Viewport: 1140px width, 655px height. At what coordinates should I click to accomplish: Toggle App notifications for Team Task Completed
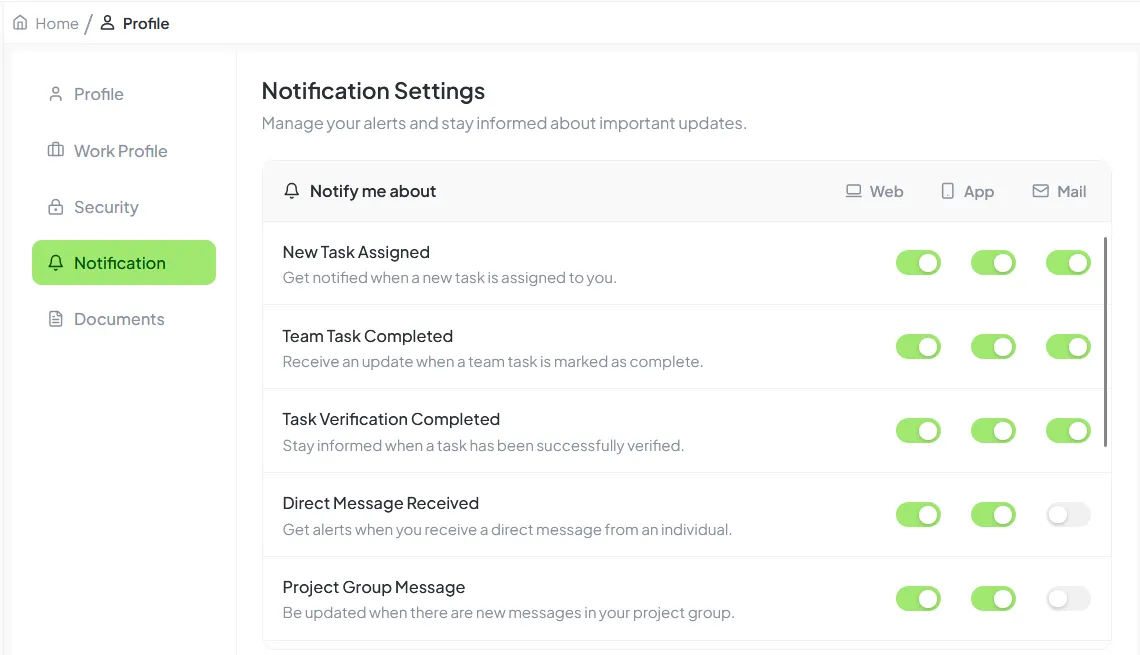[x=993, y=346]
